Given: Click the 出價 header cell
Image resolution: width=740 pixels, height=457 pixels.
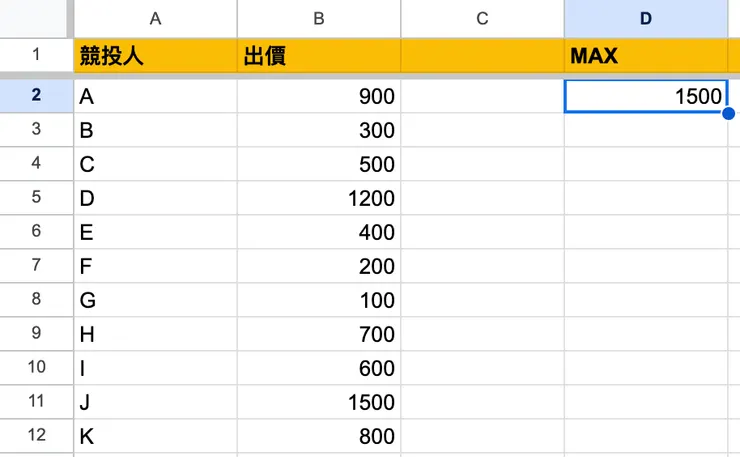Looking at the screenshot, I should 318,56.
